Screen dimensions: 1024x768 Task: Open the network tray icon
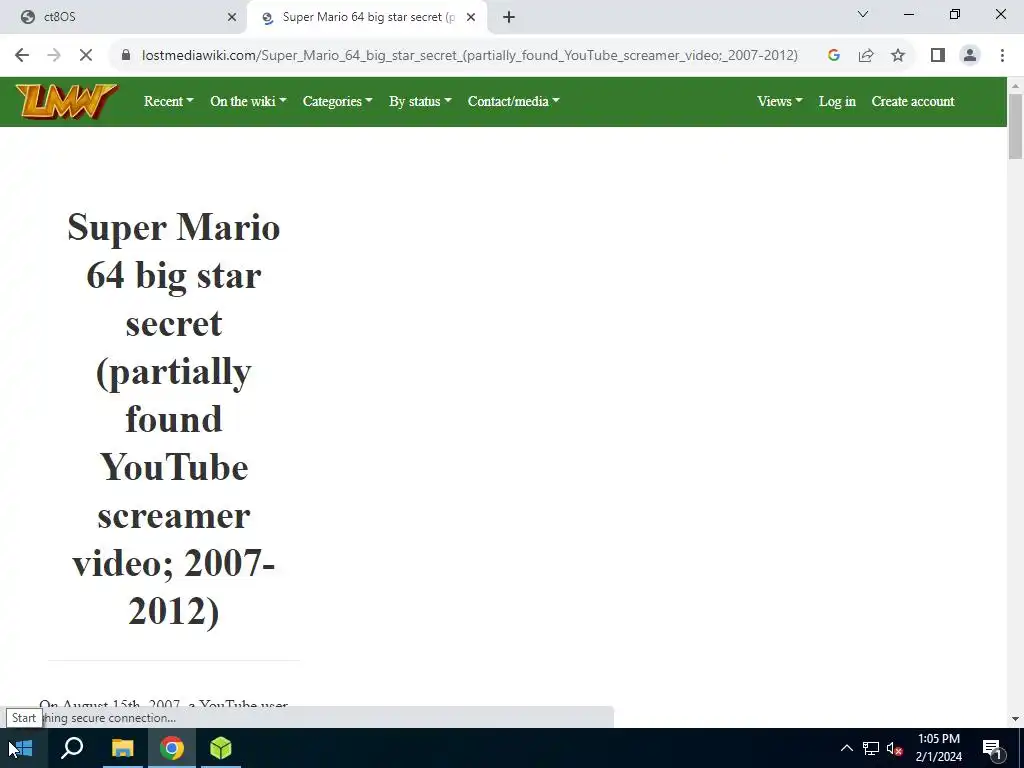coord(871,748)
